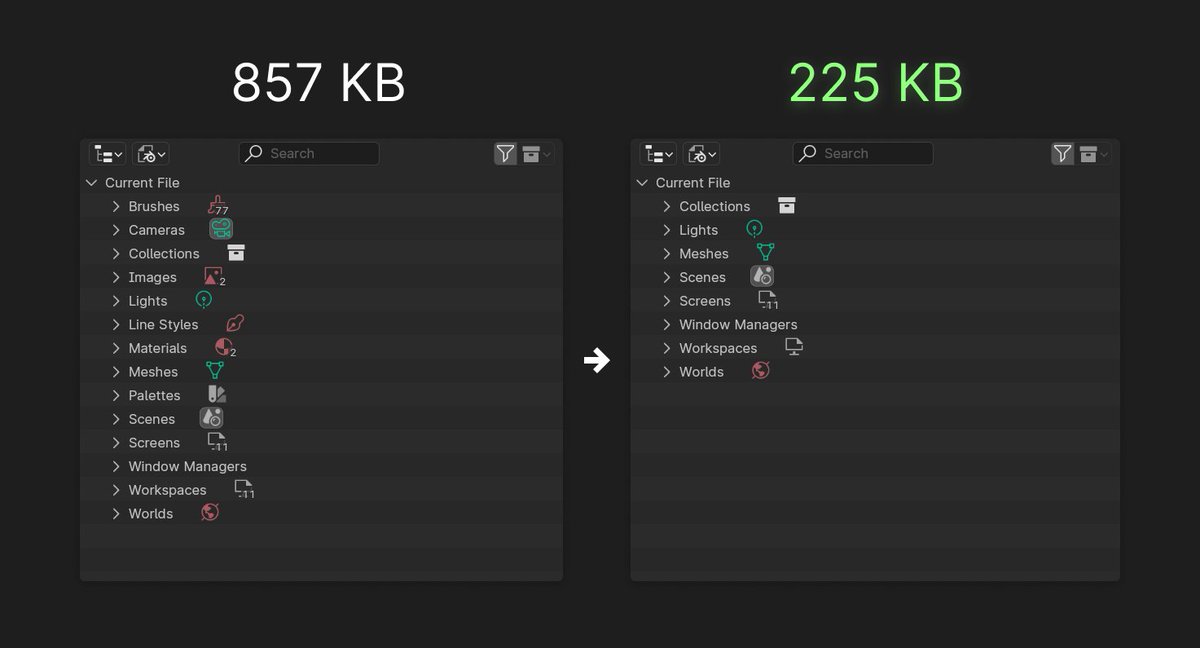Viewport: 1200px width, 648px height.
Task: Open editor type dropdown in right outliner
Action: pyautogui.click(x=658, y=153)
